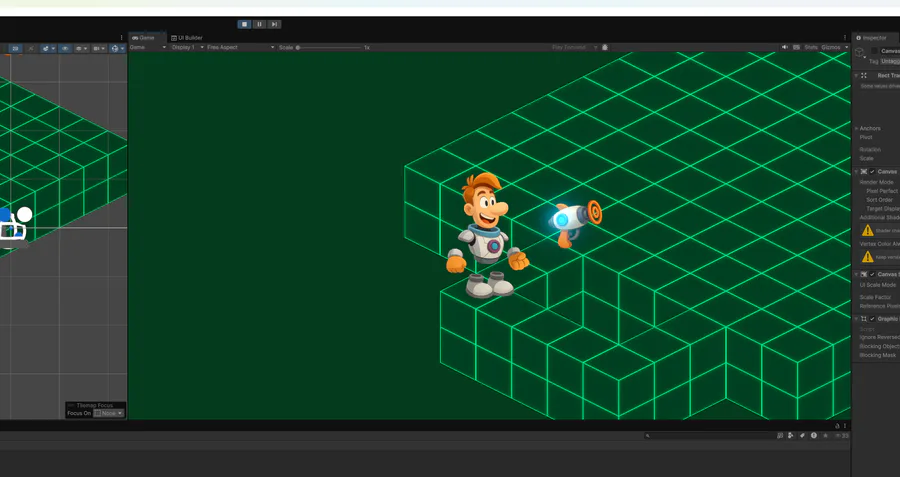Toggle hidden packages eye count icon

pyautogui.click(x=841, y=436)
